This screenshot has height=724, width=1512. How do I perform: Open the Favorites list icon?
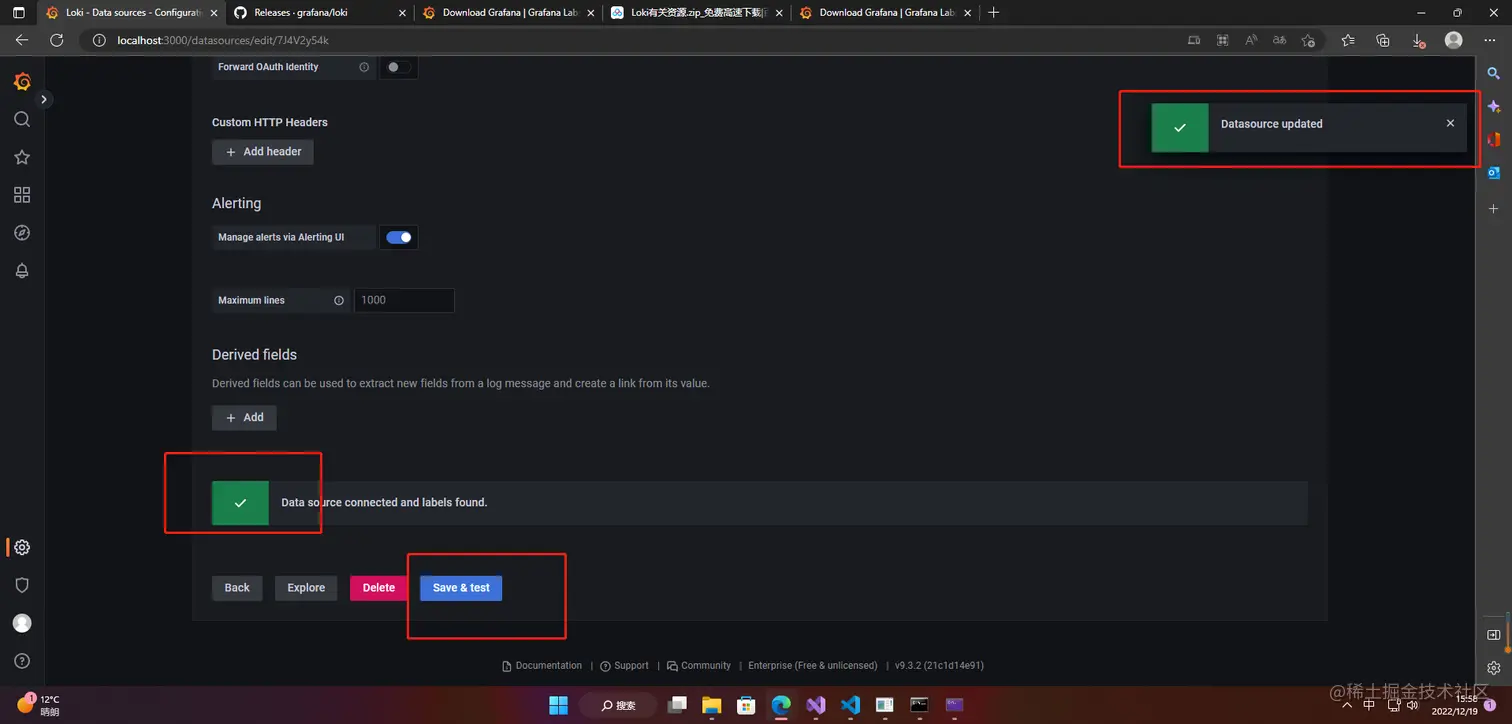(x=1348, y=40)
